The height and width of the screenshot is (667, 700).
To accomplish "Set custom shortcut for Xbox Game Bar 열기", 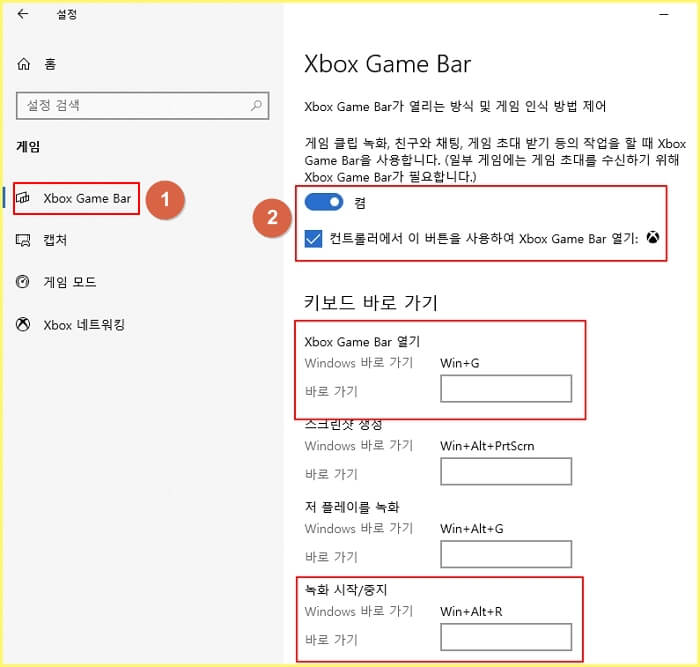I will click(x=506, y=388).
